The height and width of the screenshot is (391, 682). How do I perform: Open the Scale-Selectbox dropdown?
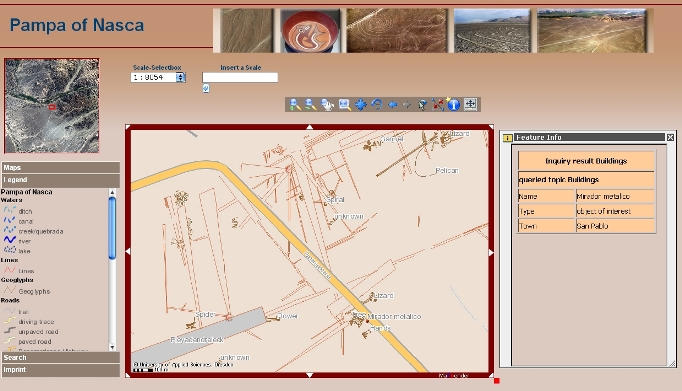[181, 77]
